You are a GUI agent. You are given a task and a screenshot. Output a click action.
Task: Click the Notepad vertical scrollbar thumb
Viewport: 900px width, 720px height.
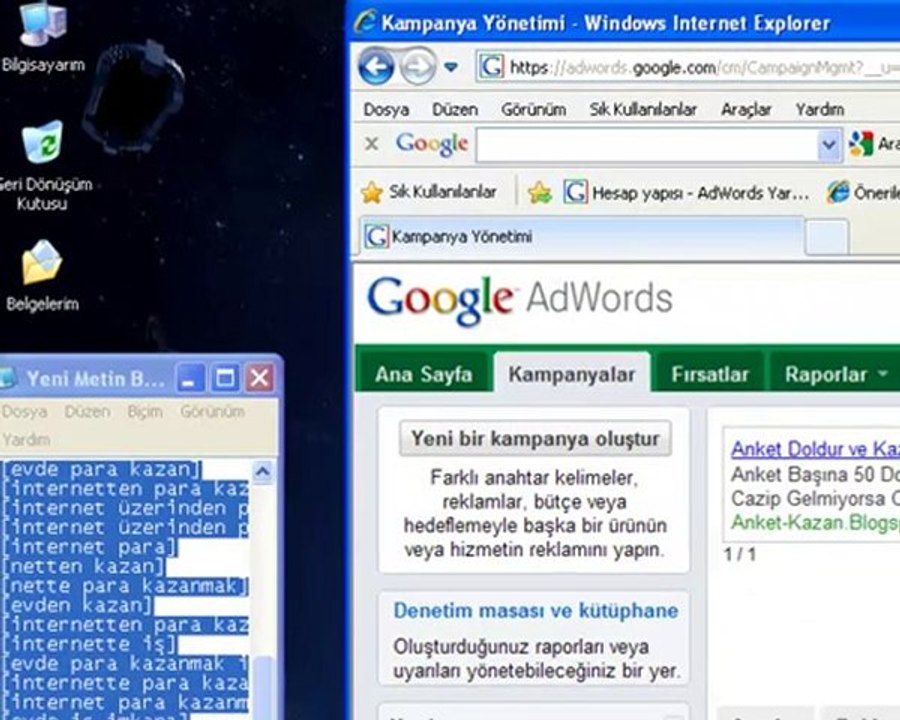point(263,687)
